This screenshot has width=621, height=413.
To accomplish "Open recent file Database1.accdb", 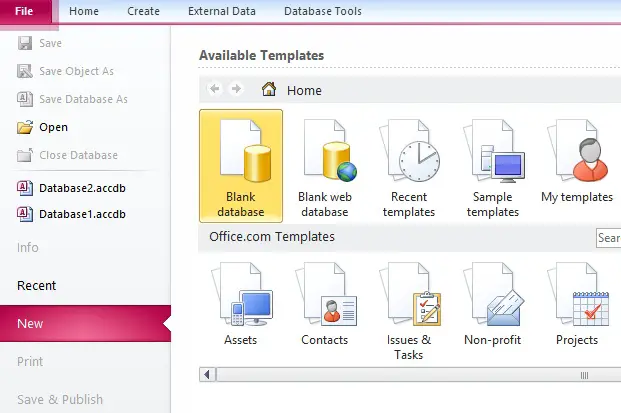I will point(82,214).
